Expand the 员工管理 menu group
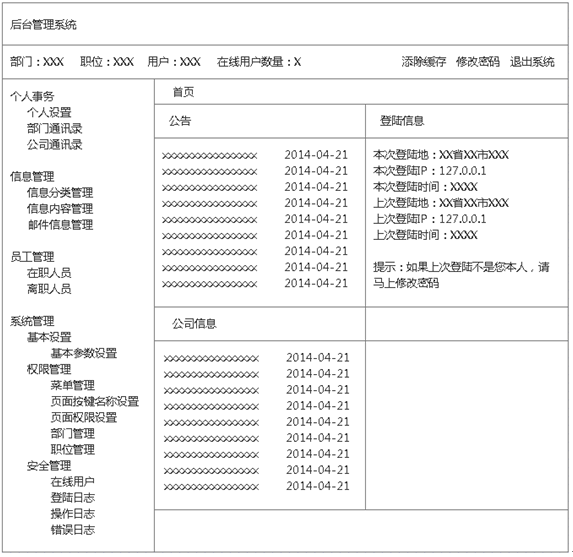 click(x=32, y=257)
